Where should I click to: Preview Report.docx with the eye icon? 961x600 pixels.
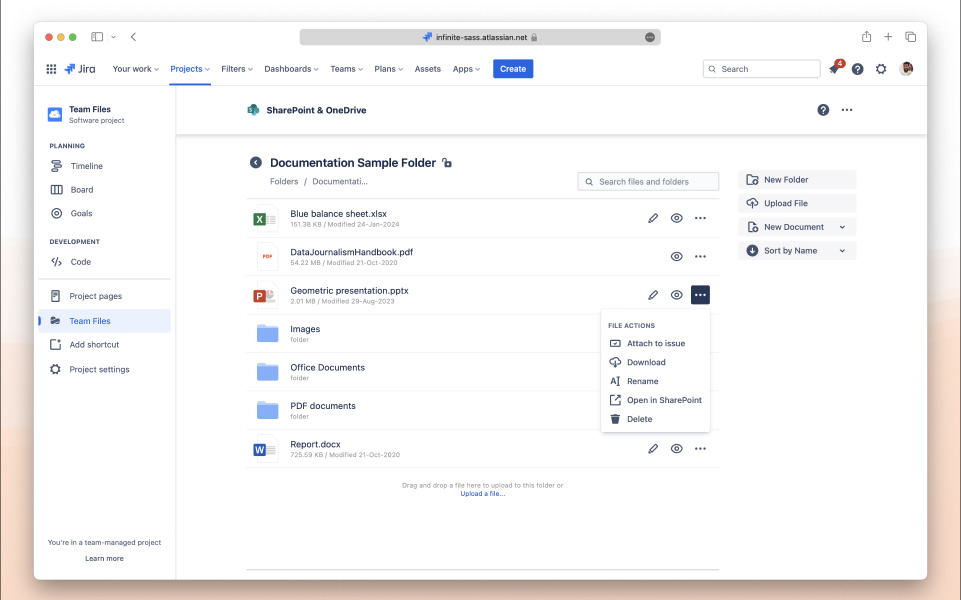[x=676, y=449]
